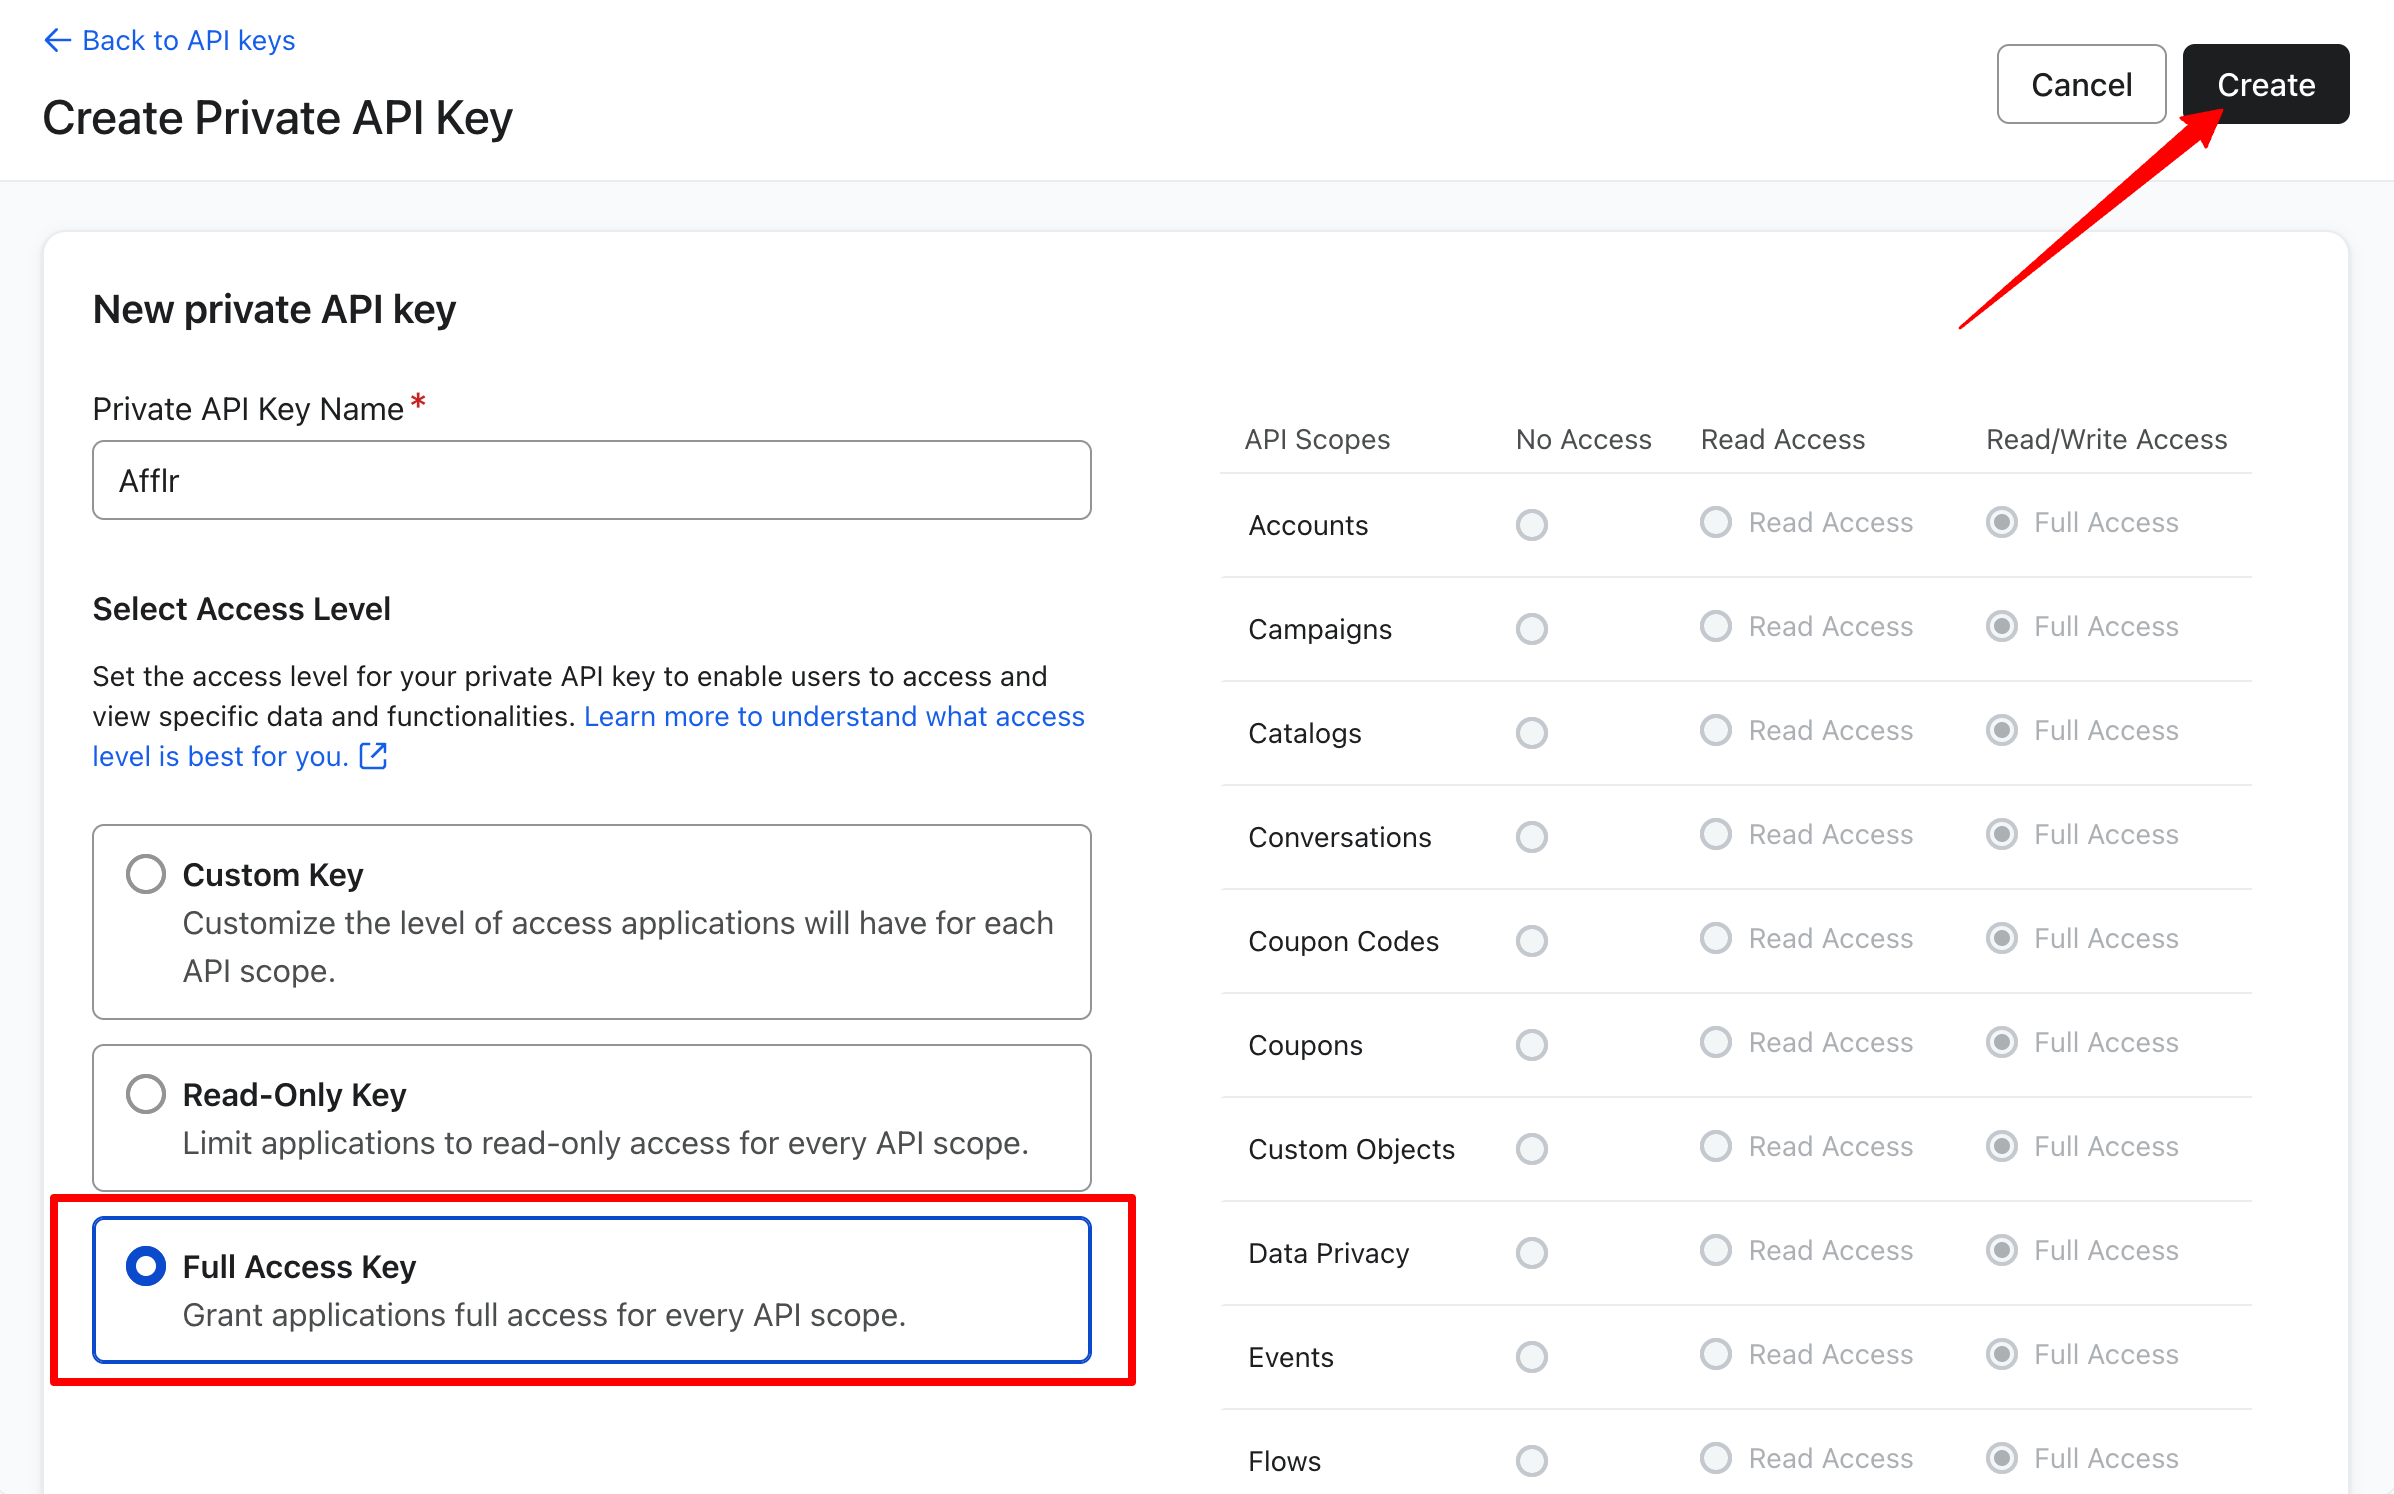Choose Read Access for Campaigns

pos(1715,627)
